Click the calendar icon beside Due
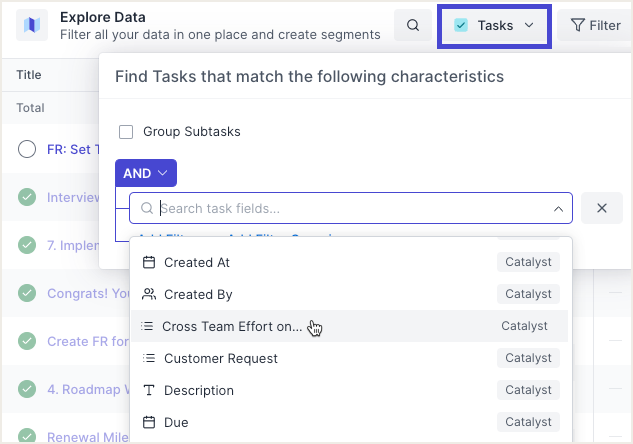The image size is (633, 444). click(149, 422)
